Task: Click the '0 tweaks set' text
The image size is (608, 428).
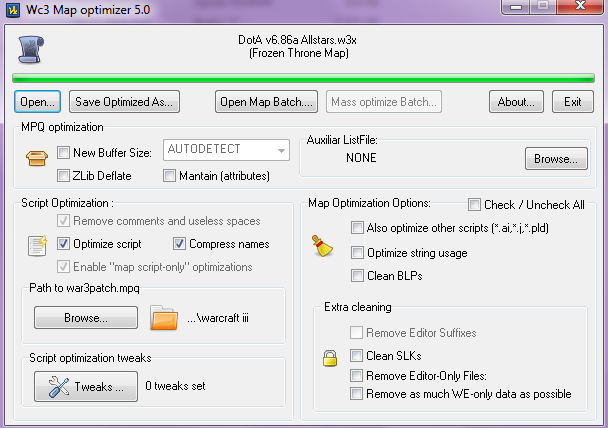Action: click(175, 386)
